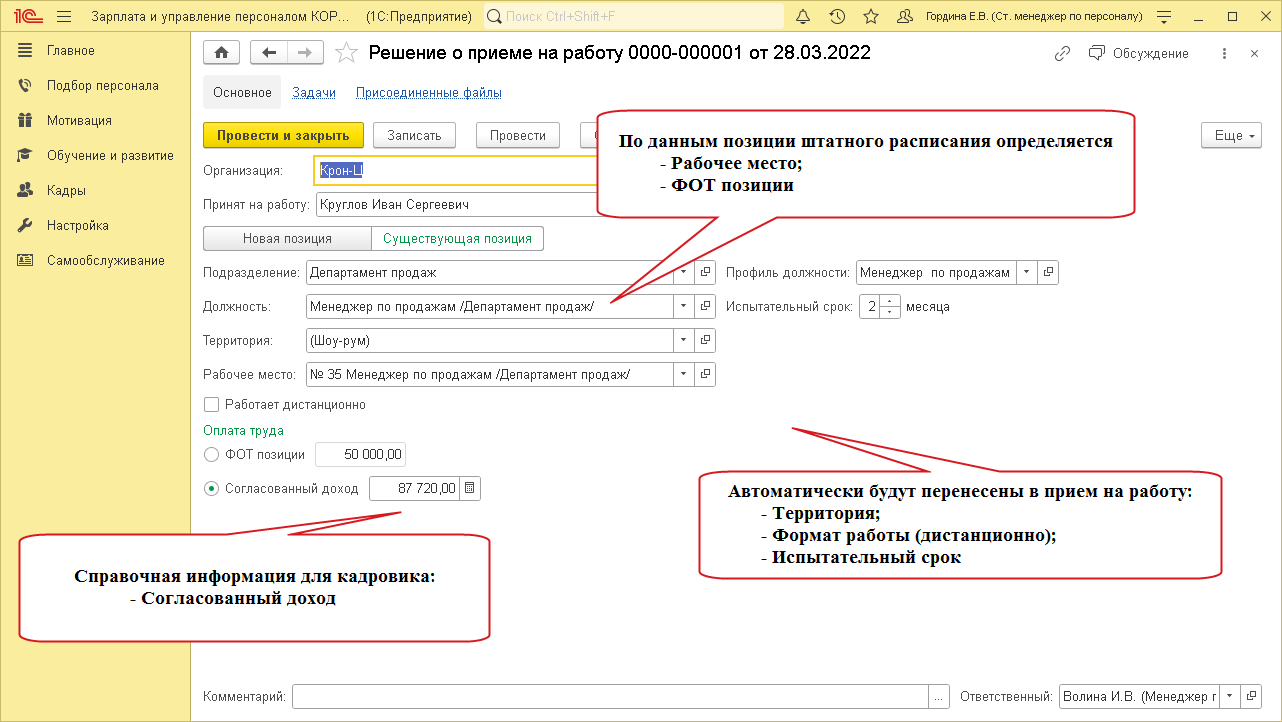Open the Еще dropdown menu
1282x722 pixels.
[1231, 135]
